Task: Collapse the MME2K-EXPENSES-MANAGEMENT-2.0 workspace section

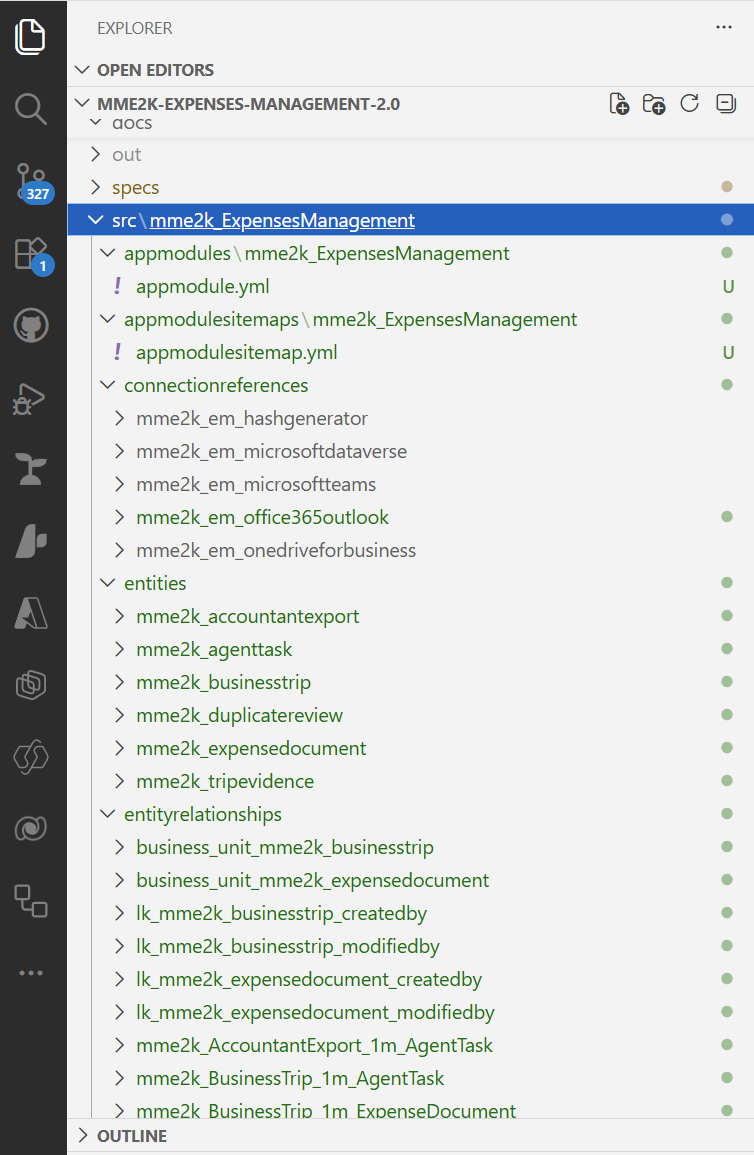Action: (248, 104)
